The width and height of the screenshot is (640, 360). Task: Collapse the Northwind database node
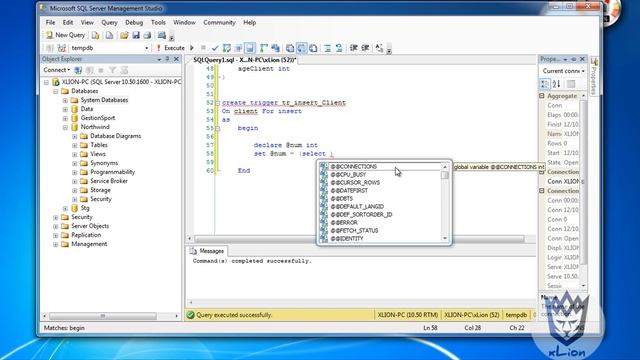point(65,127)
